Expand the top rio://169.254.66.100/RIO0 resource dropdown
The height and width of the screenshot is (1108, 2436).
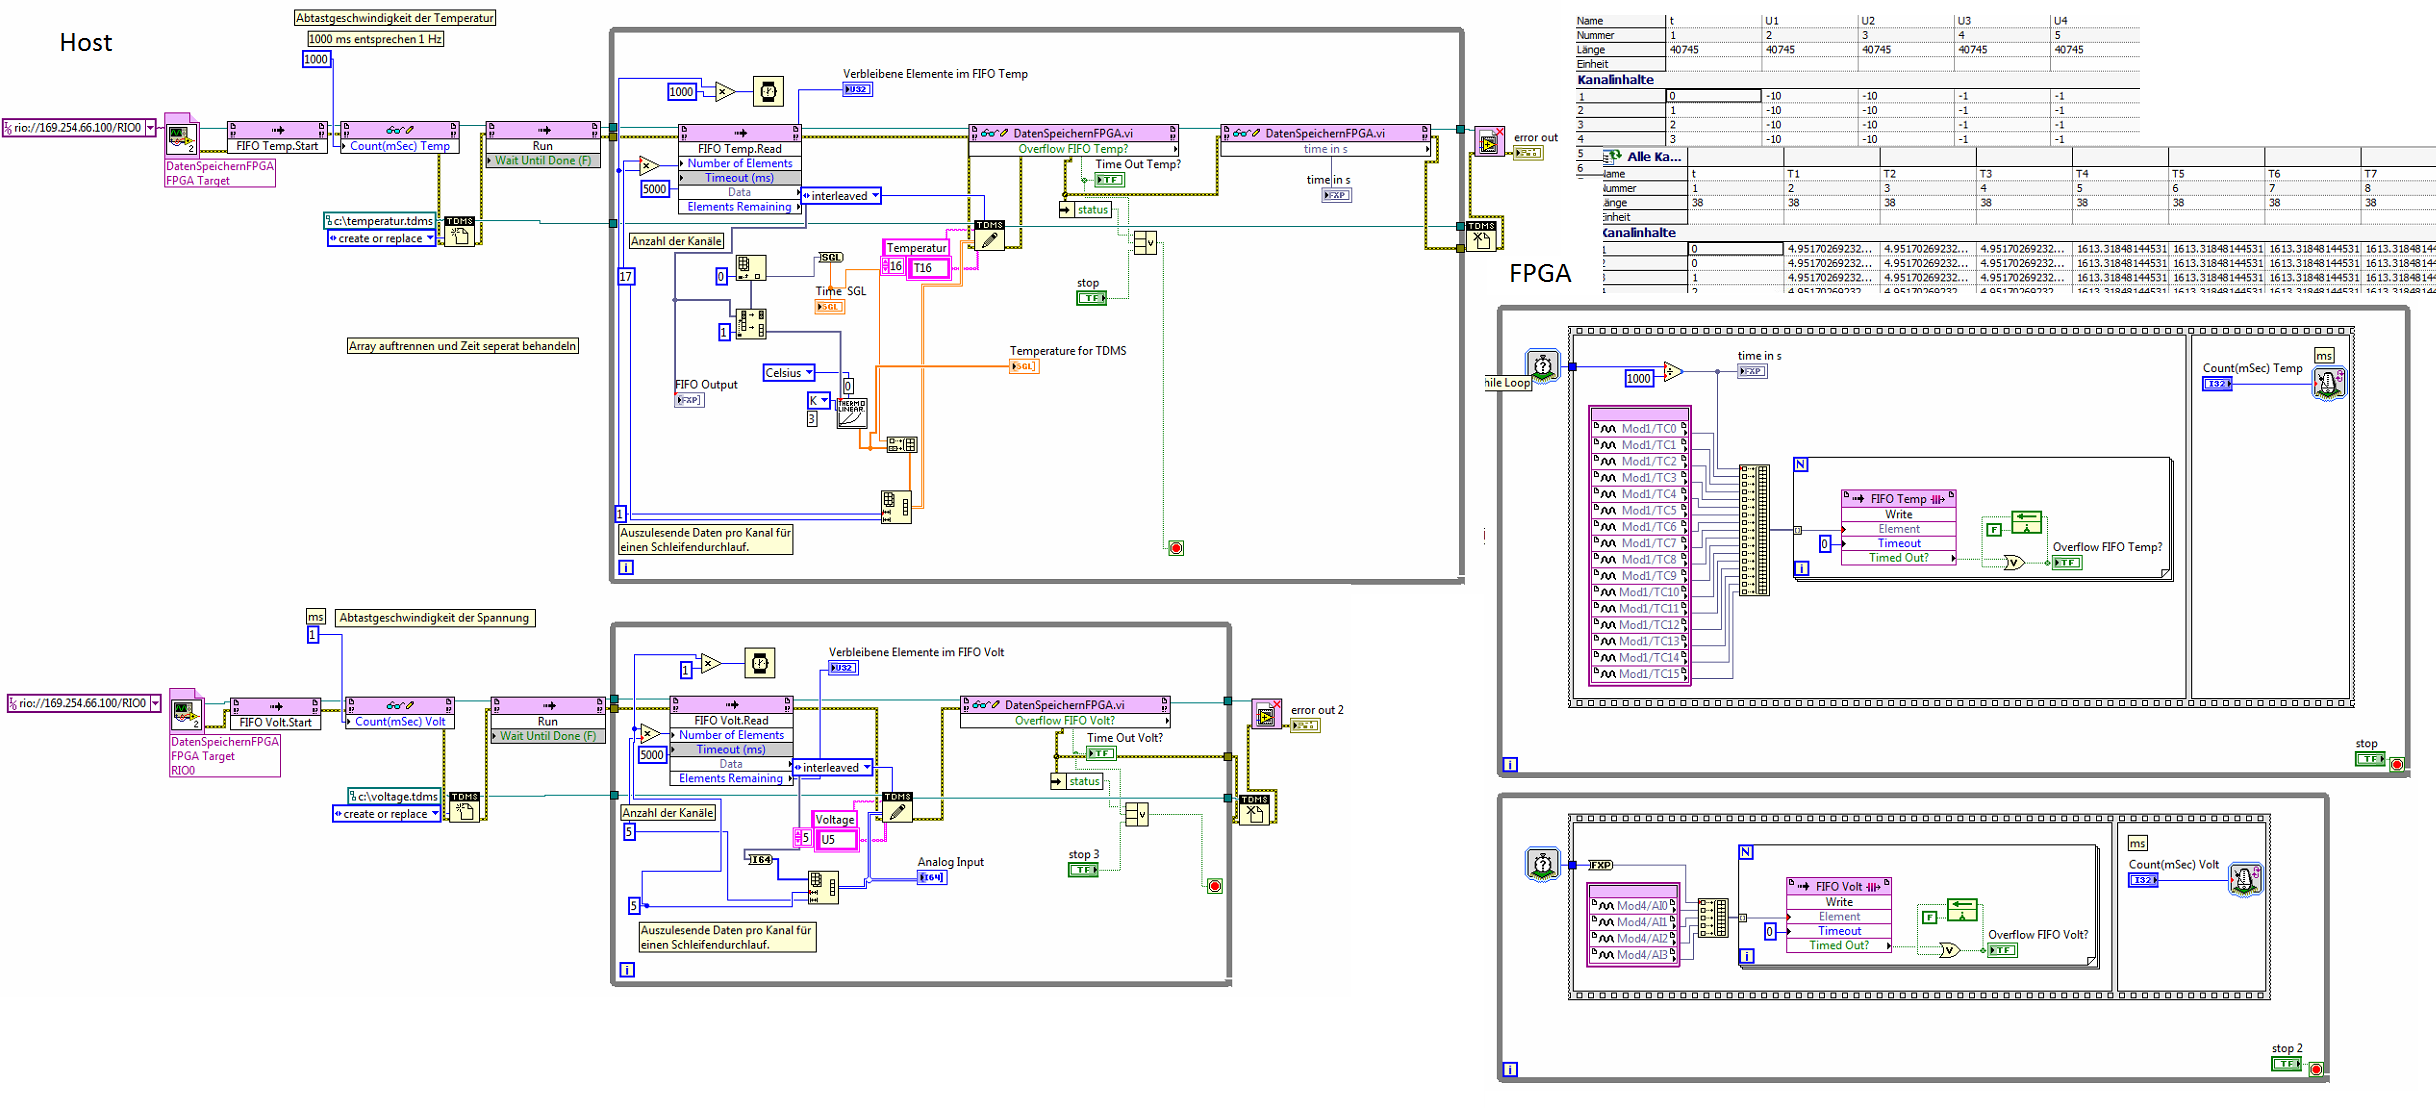tap(151, 128)
